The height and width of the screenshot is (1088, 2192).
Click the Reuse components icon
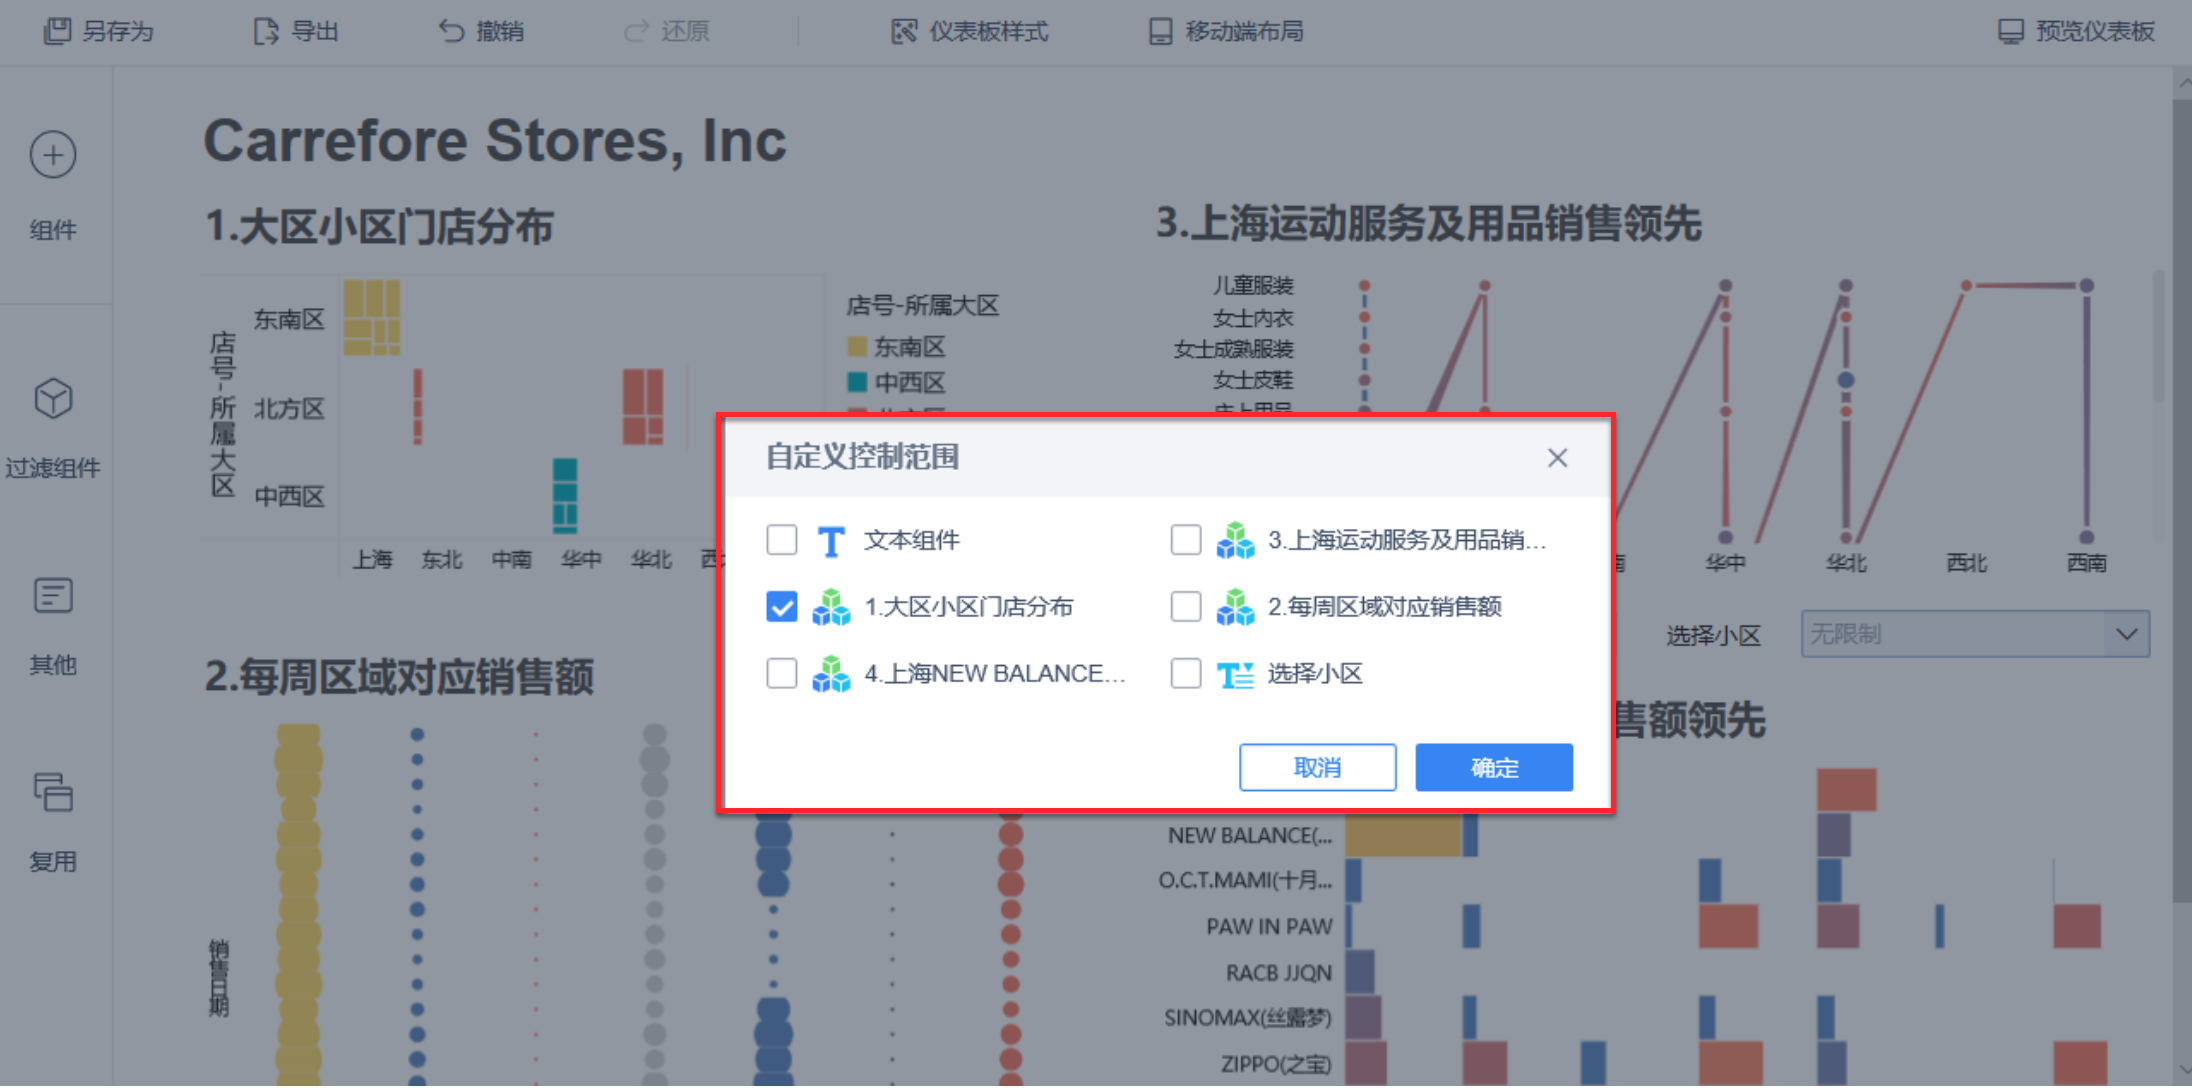[53, 792]
